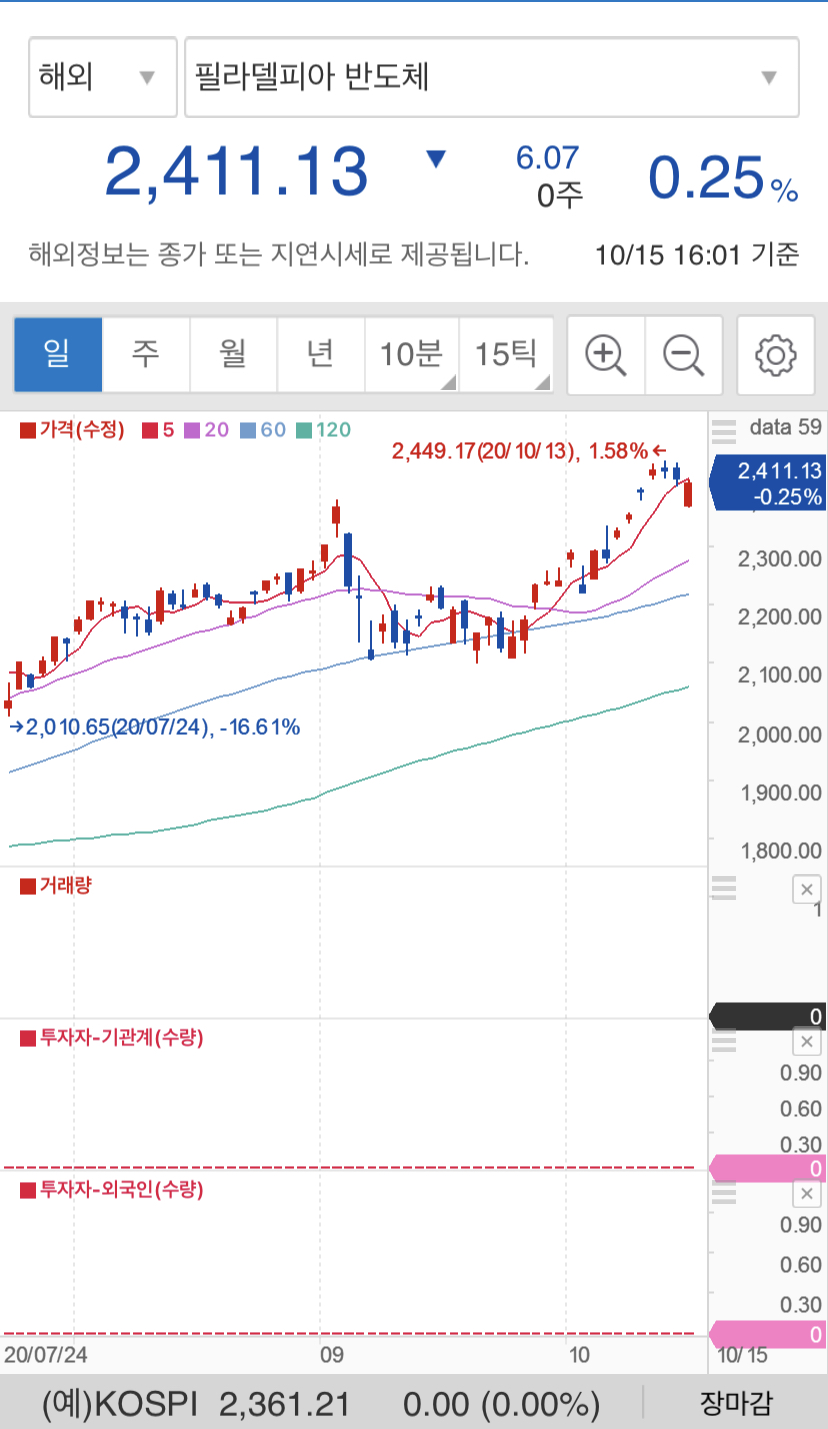Viewport: 828px width, 1429px height.
Task: Close the 투자자-외국인 panel
Action: (x=806, y=1194)
